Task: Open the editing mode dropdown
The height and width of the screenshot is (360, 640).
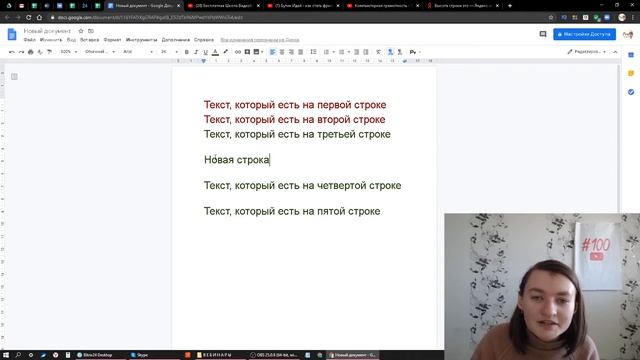Action: point(587,52)
